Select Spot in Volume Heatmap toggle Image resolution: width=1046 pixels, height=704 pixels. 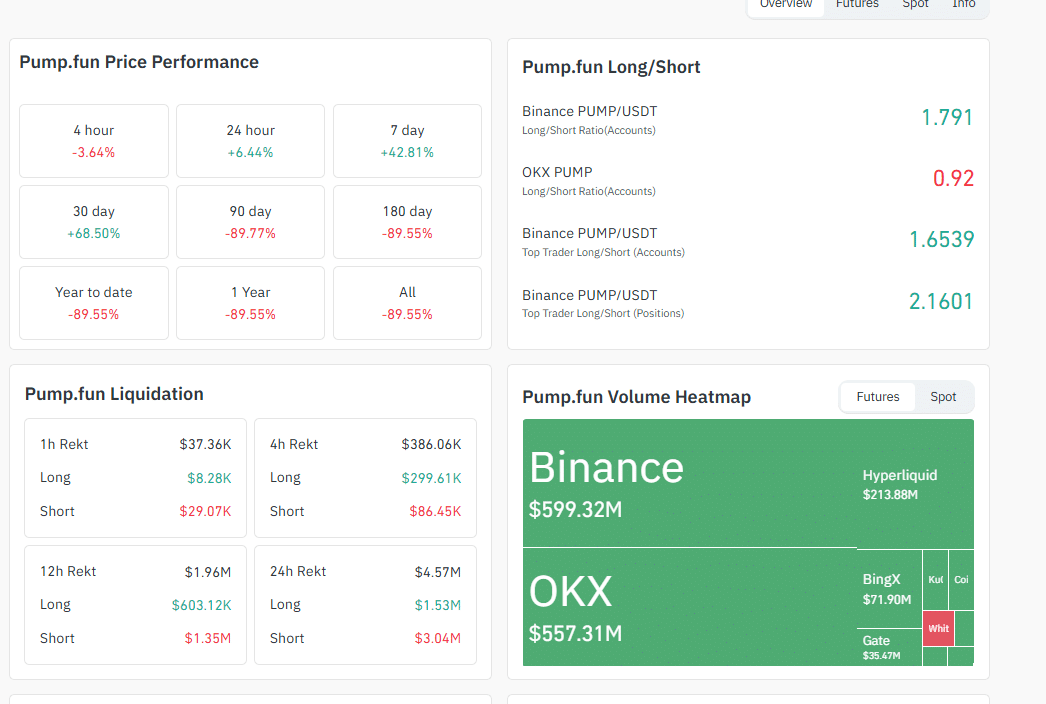943,397
